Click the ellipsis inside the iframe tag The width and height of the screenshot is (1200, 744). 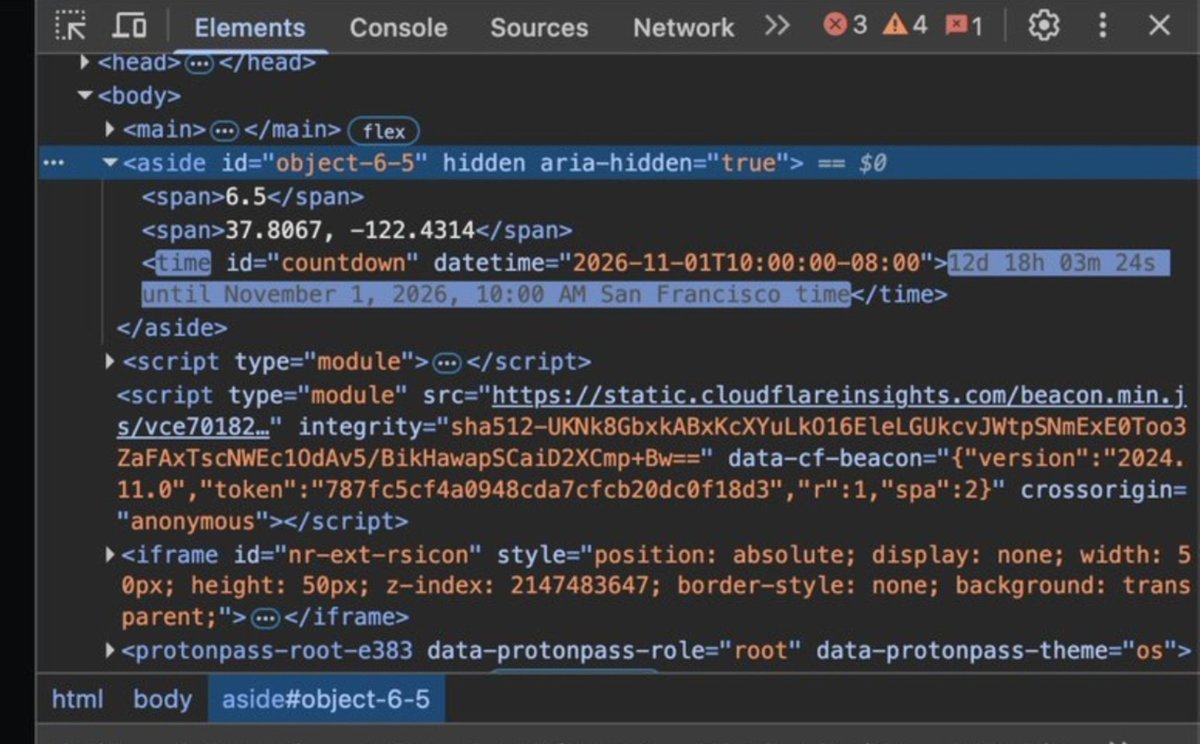[264, 618]
